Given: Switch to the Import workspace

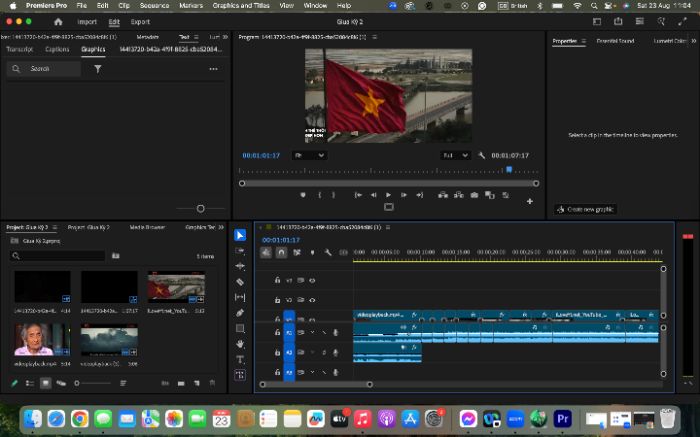Looking at the screenshot, I should point(87,22).
